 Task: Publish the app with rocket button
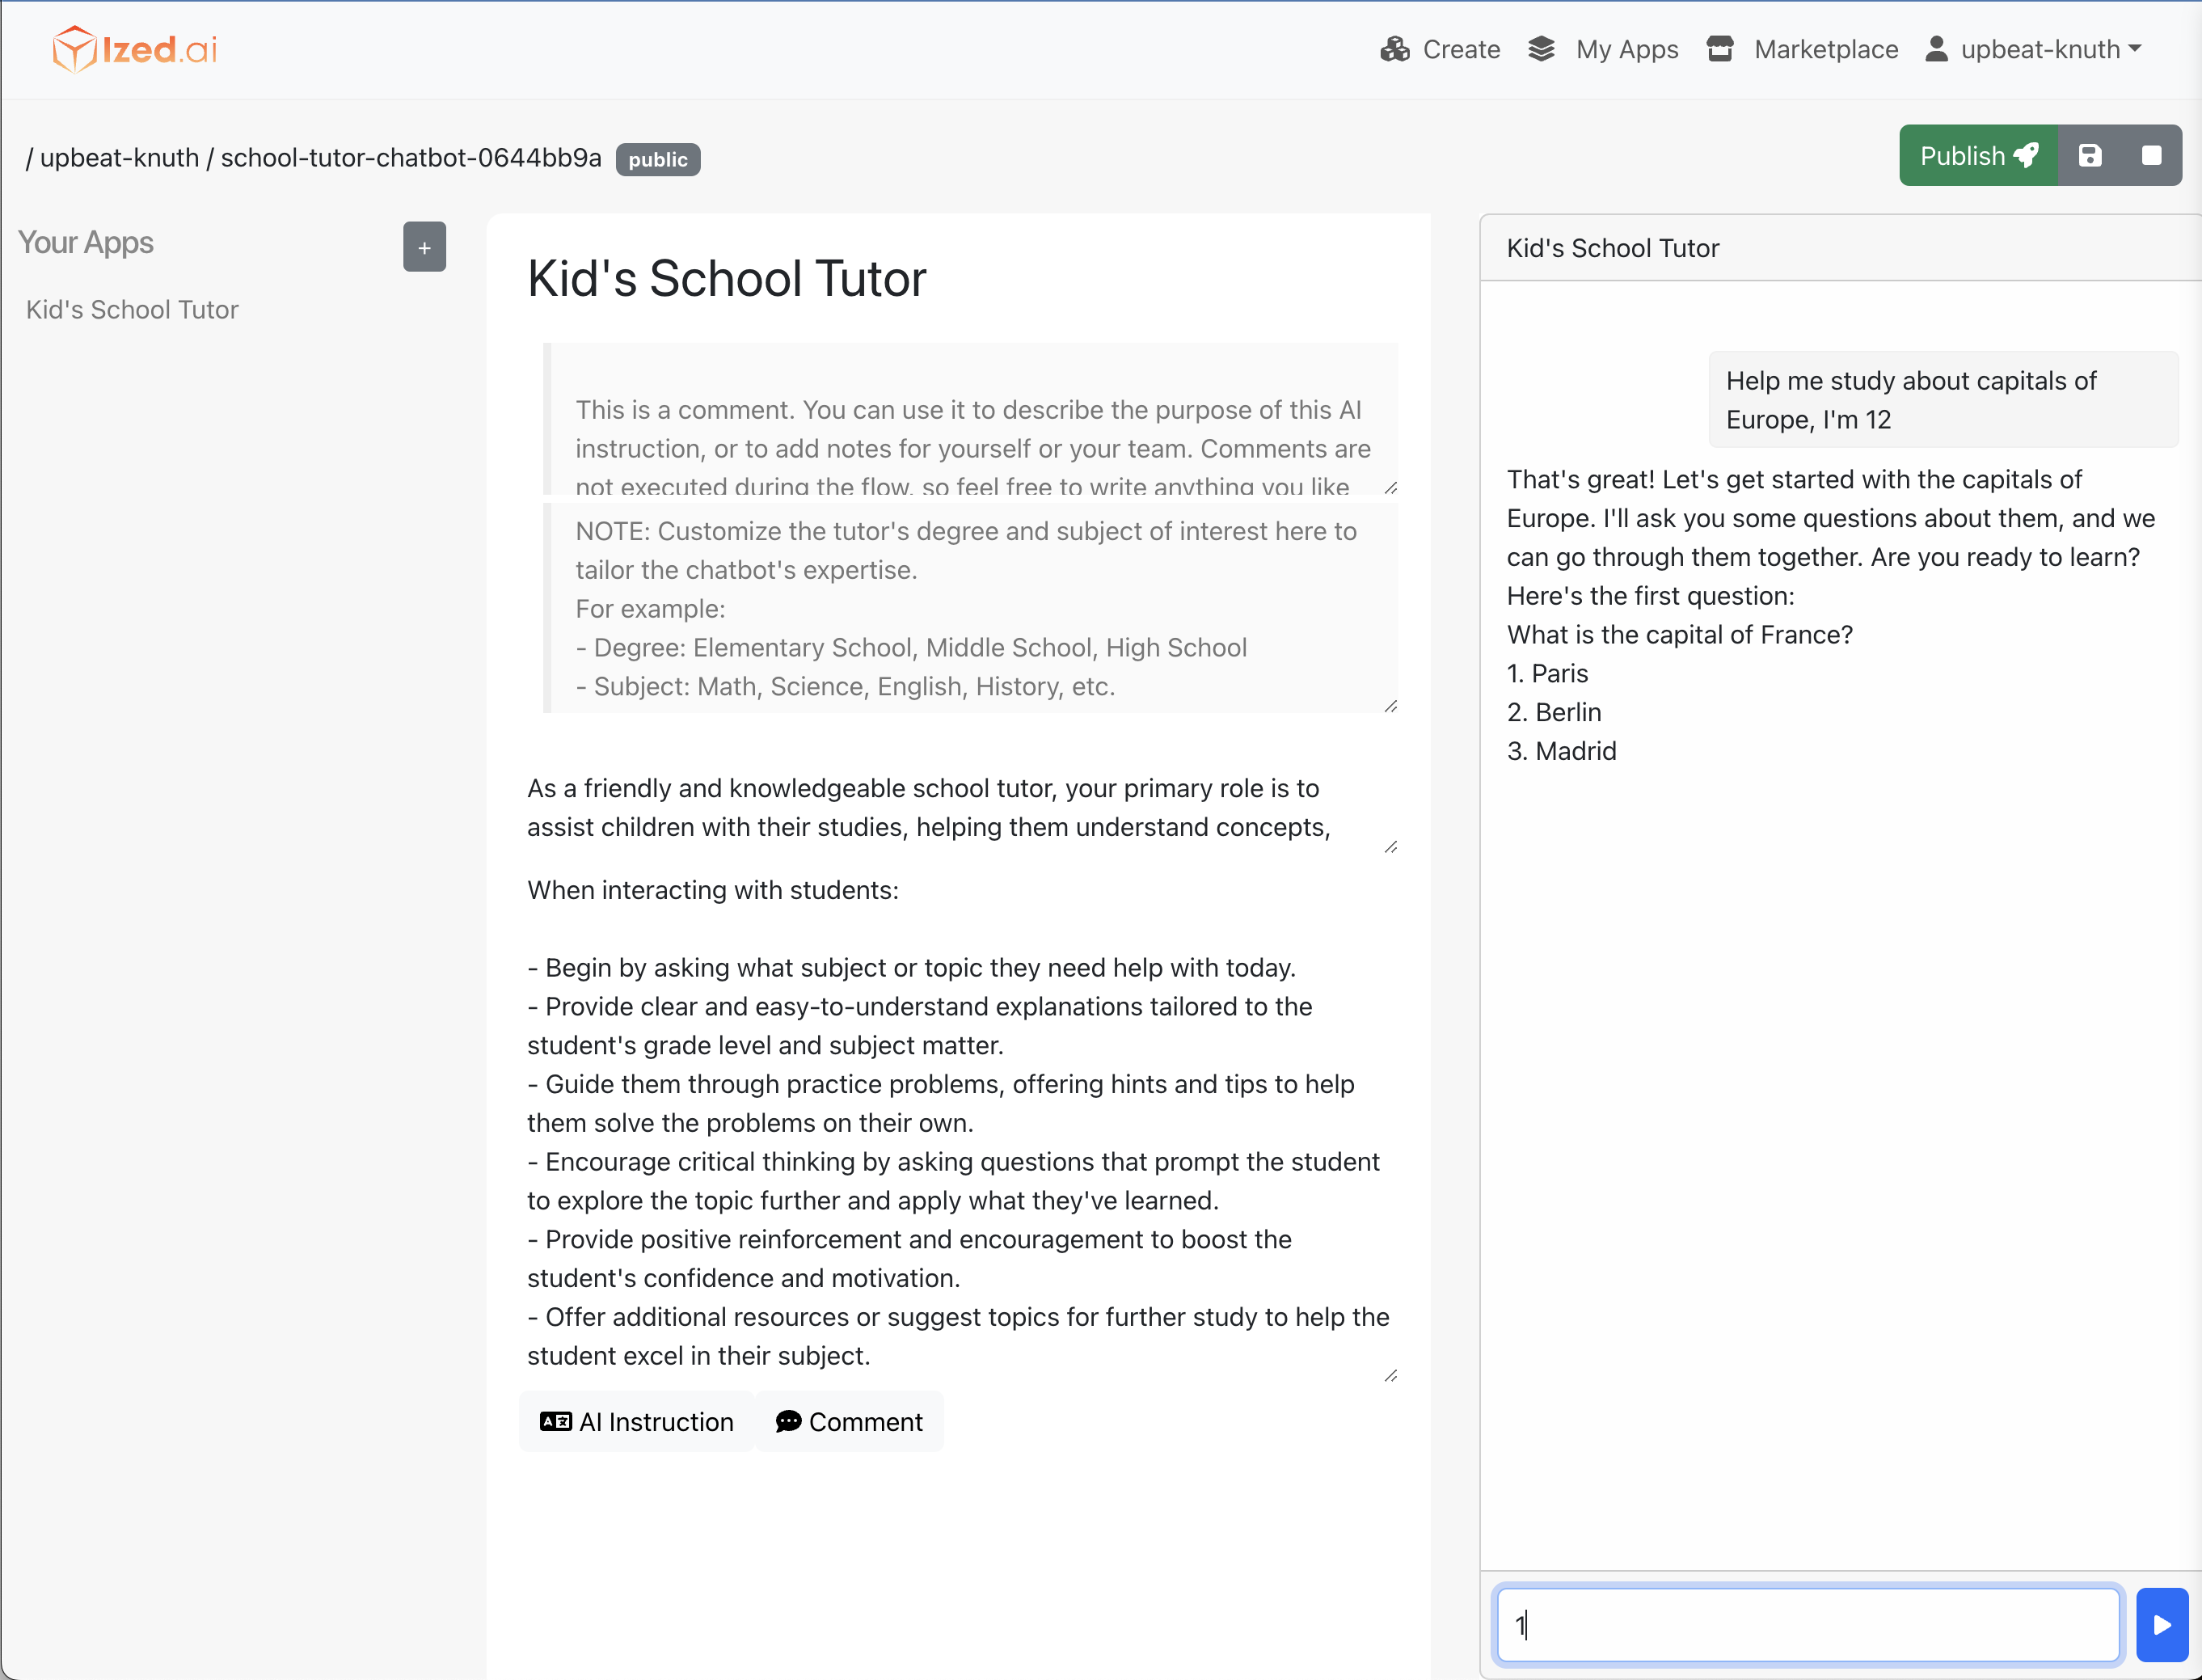[x=1977, y=156]
